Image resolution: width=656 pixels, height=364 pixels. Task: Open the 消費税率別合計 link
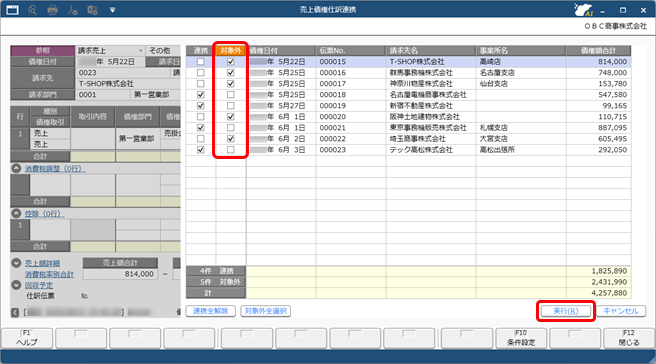[49, 274]
